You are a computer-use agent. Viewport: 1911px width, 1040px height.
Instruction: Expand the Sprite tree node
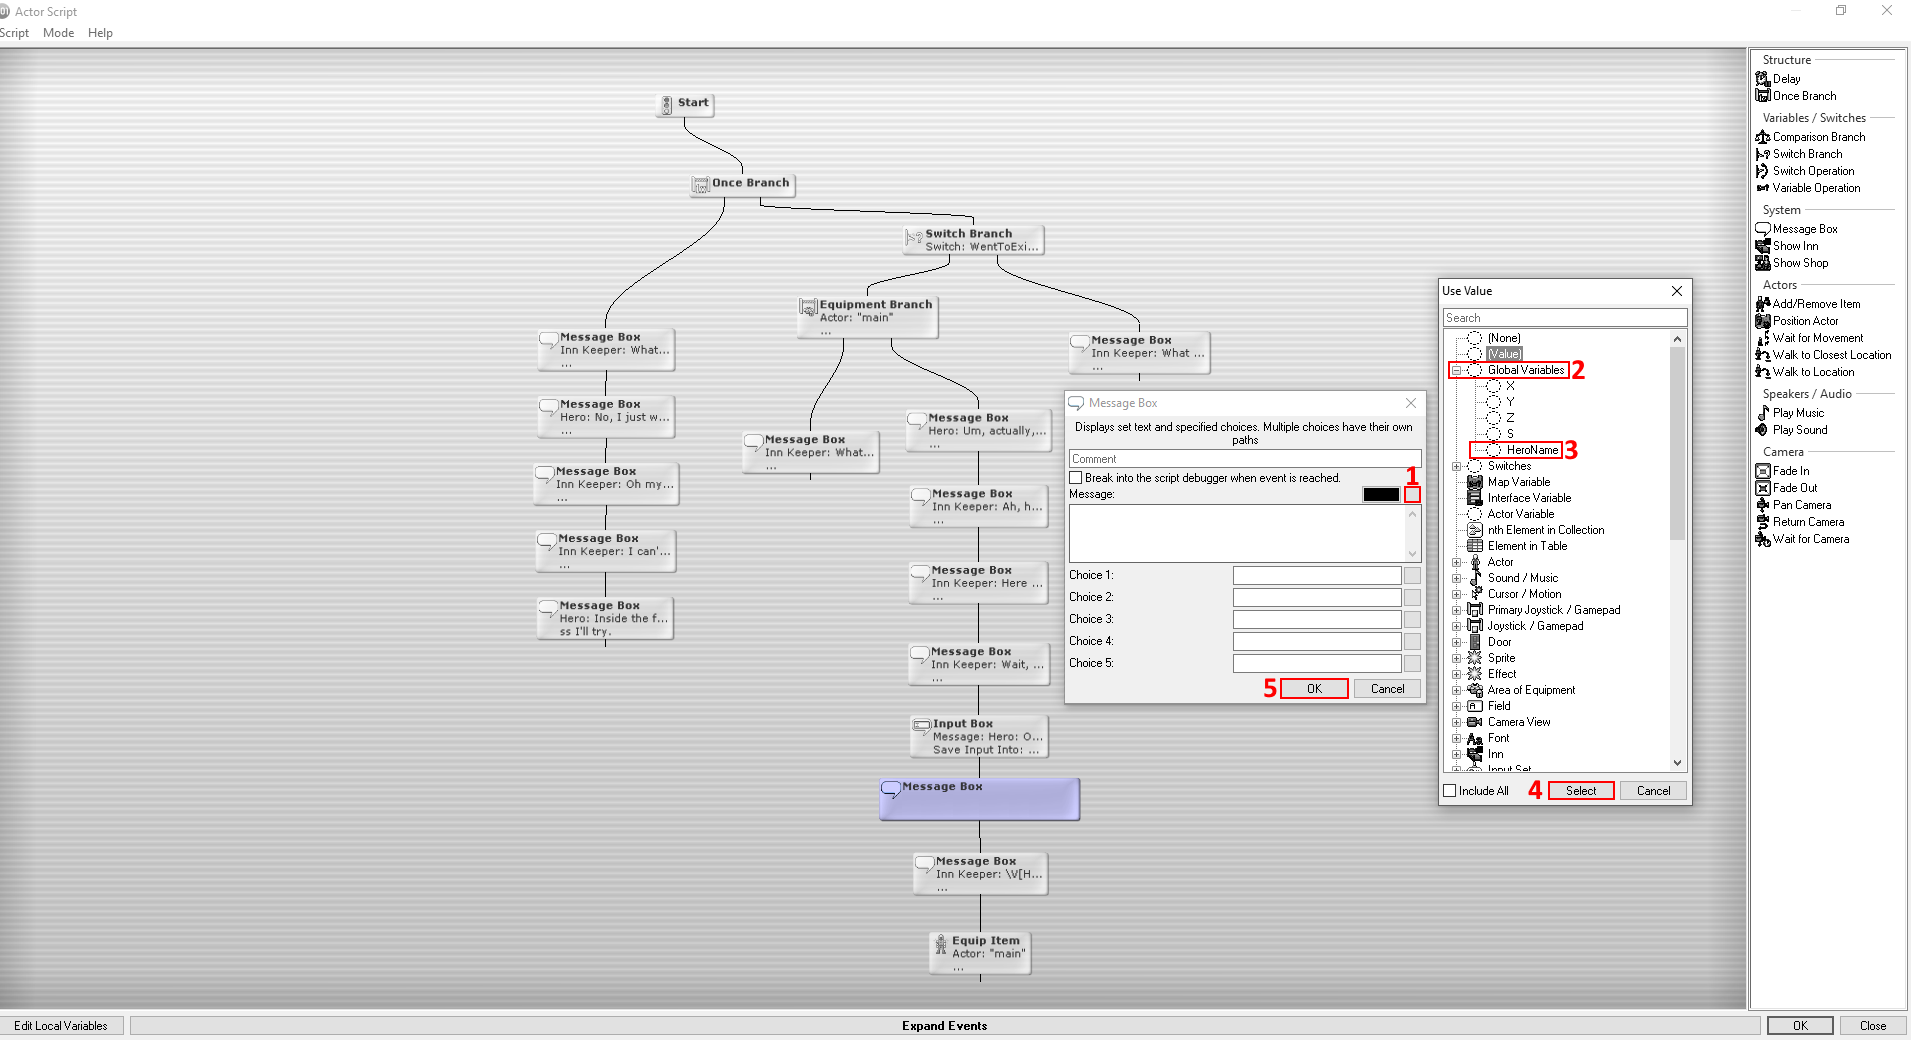point(1456,658)
